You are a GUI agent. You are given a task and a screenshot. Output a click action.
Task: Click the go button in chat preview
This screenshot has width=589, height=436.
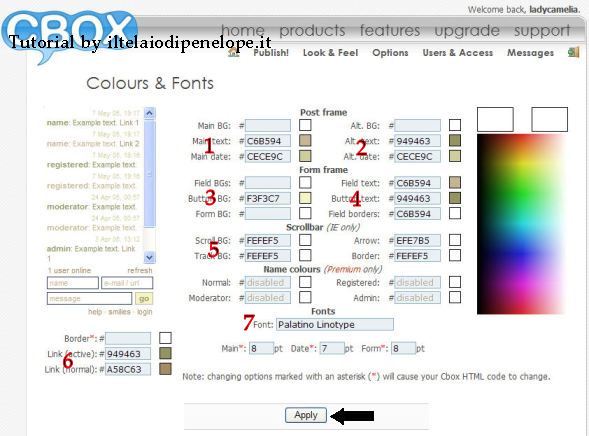click(x=144, y=299)
